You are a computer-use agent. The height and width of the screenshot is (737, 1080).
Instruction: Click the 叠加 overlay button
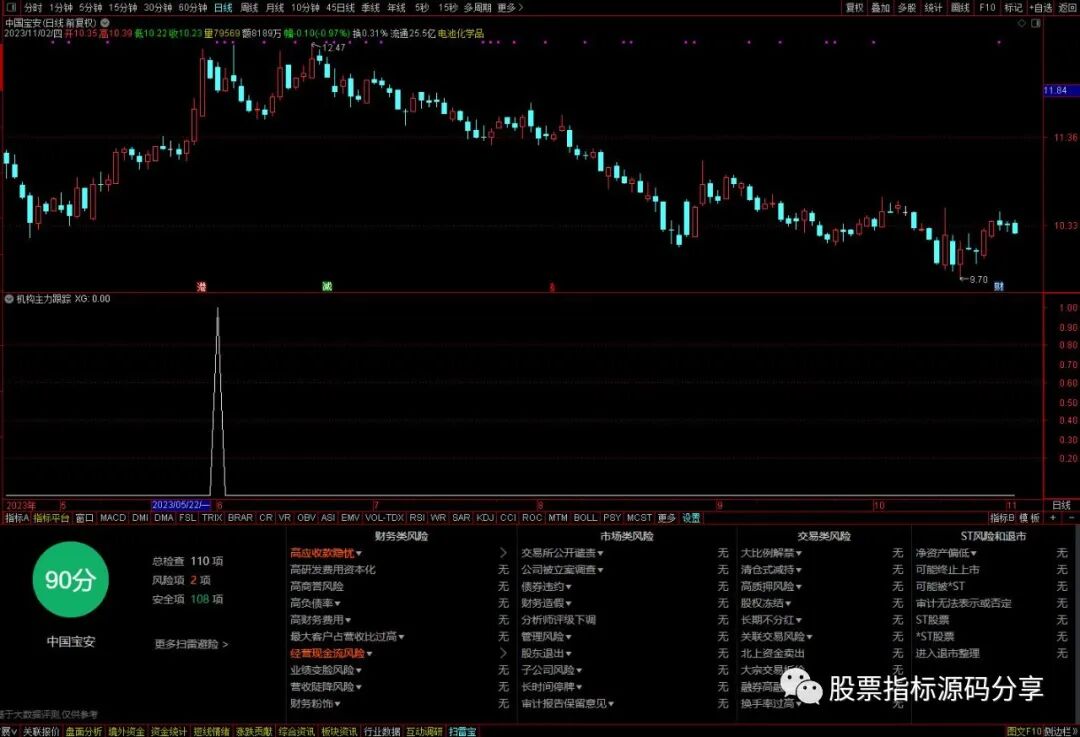(881, 8)
